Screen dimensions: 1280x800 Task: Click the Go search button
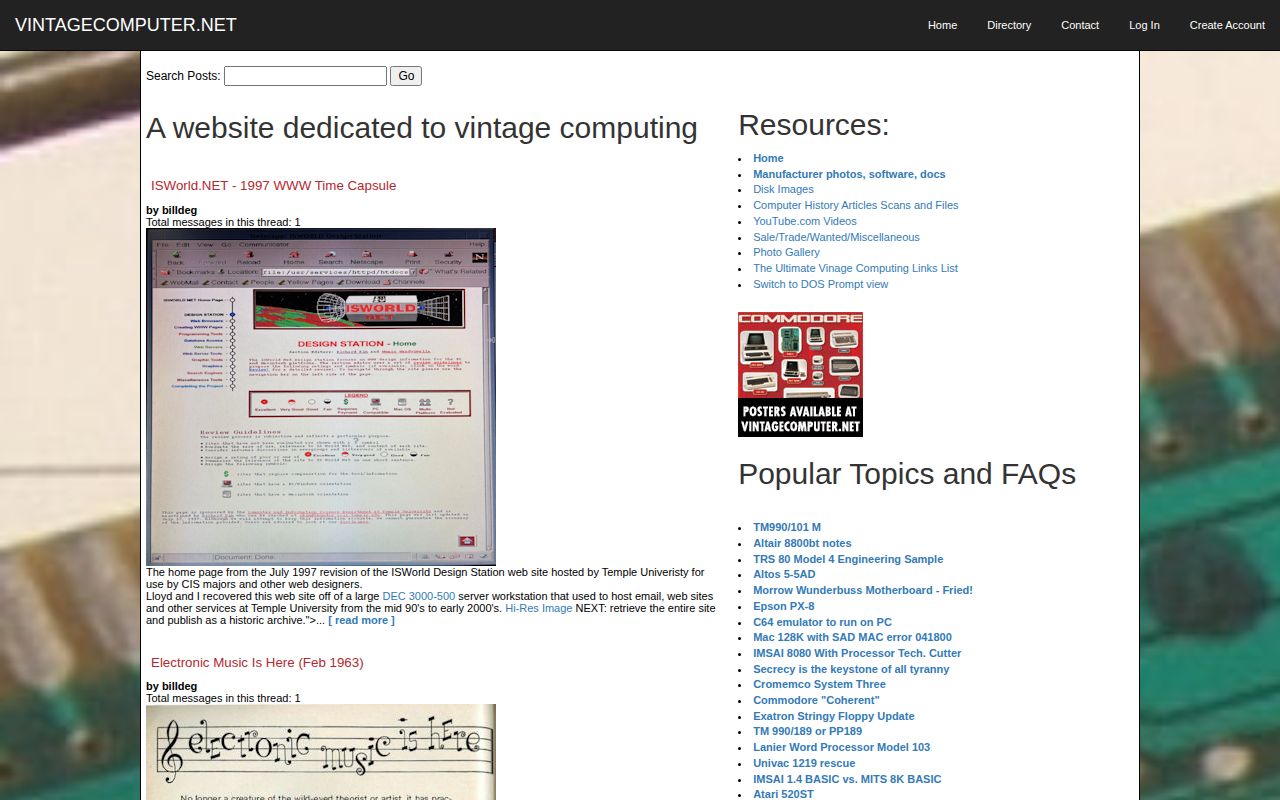click(x=405, y=75)
